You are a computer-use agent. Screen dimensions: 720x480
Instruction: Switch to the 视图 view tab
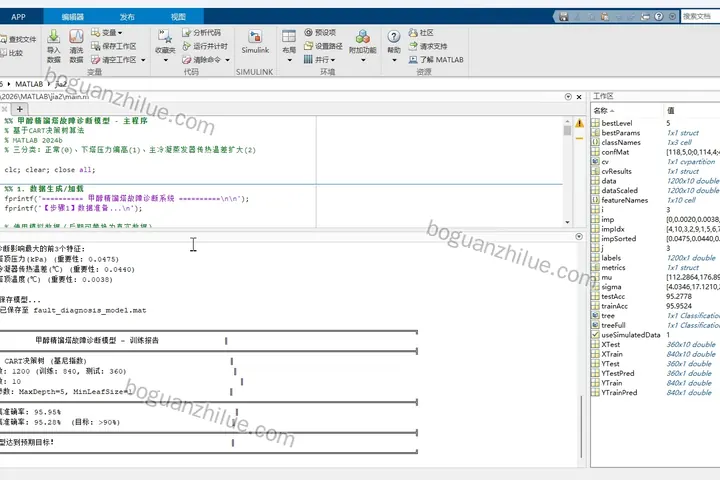pos(178,17)
